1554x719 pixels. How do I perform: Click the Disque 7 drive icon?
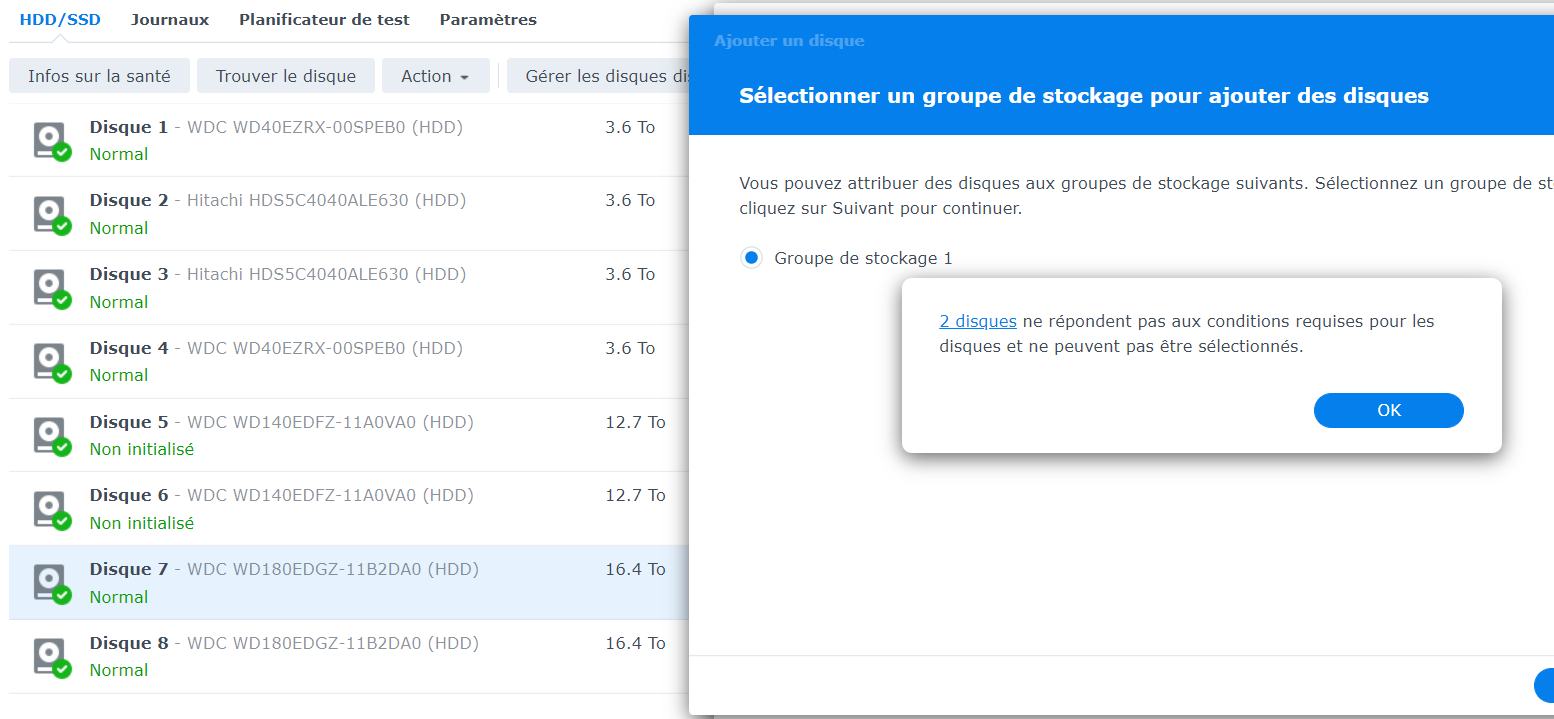(x=50, y=583)
